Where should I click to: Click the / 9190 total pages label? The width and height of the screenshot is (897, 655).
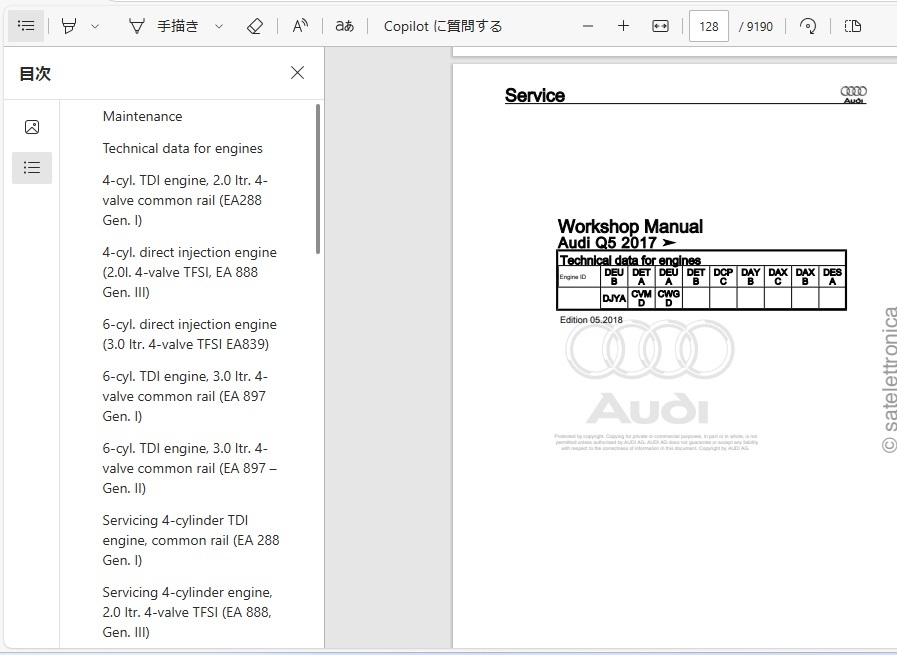tap(756, 26)
